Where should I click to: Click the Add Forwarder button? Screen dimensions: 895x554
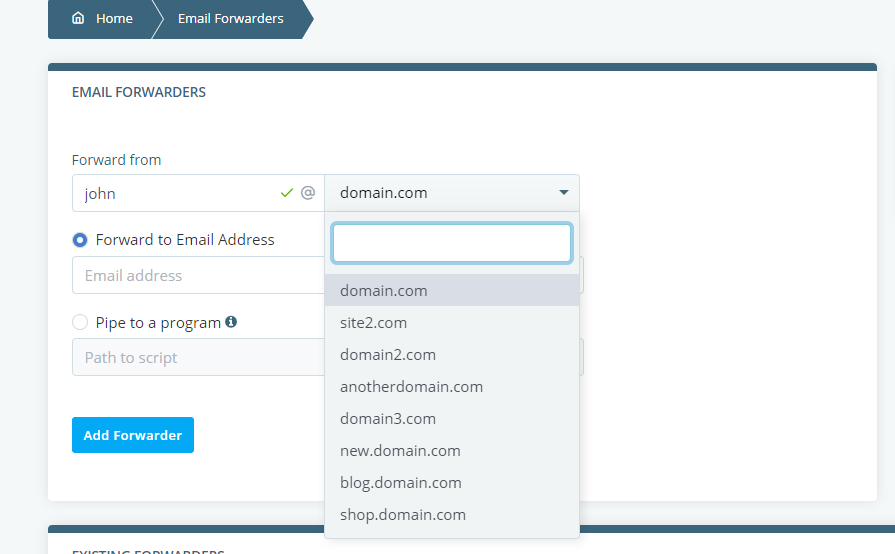click(133, 435)
